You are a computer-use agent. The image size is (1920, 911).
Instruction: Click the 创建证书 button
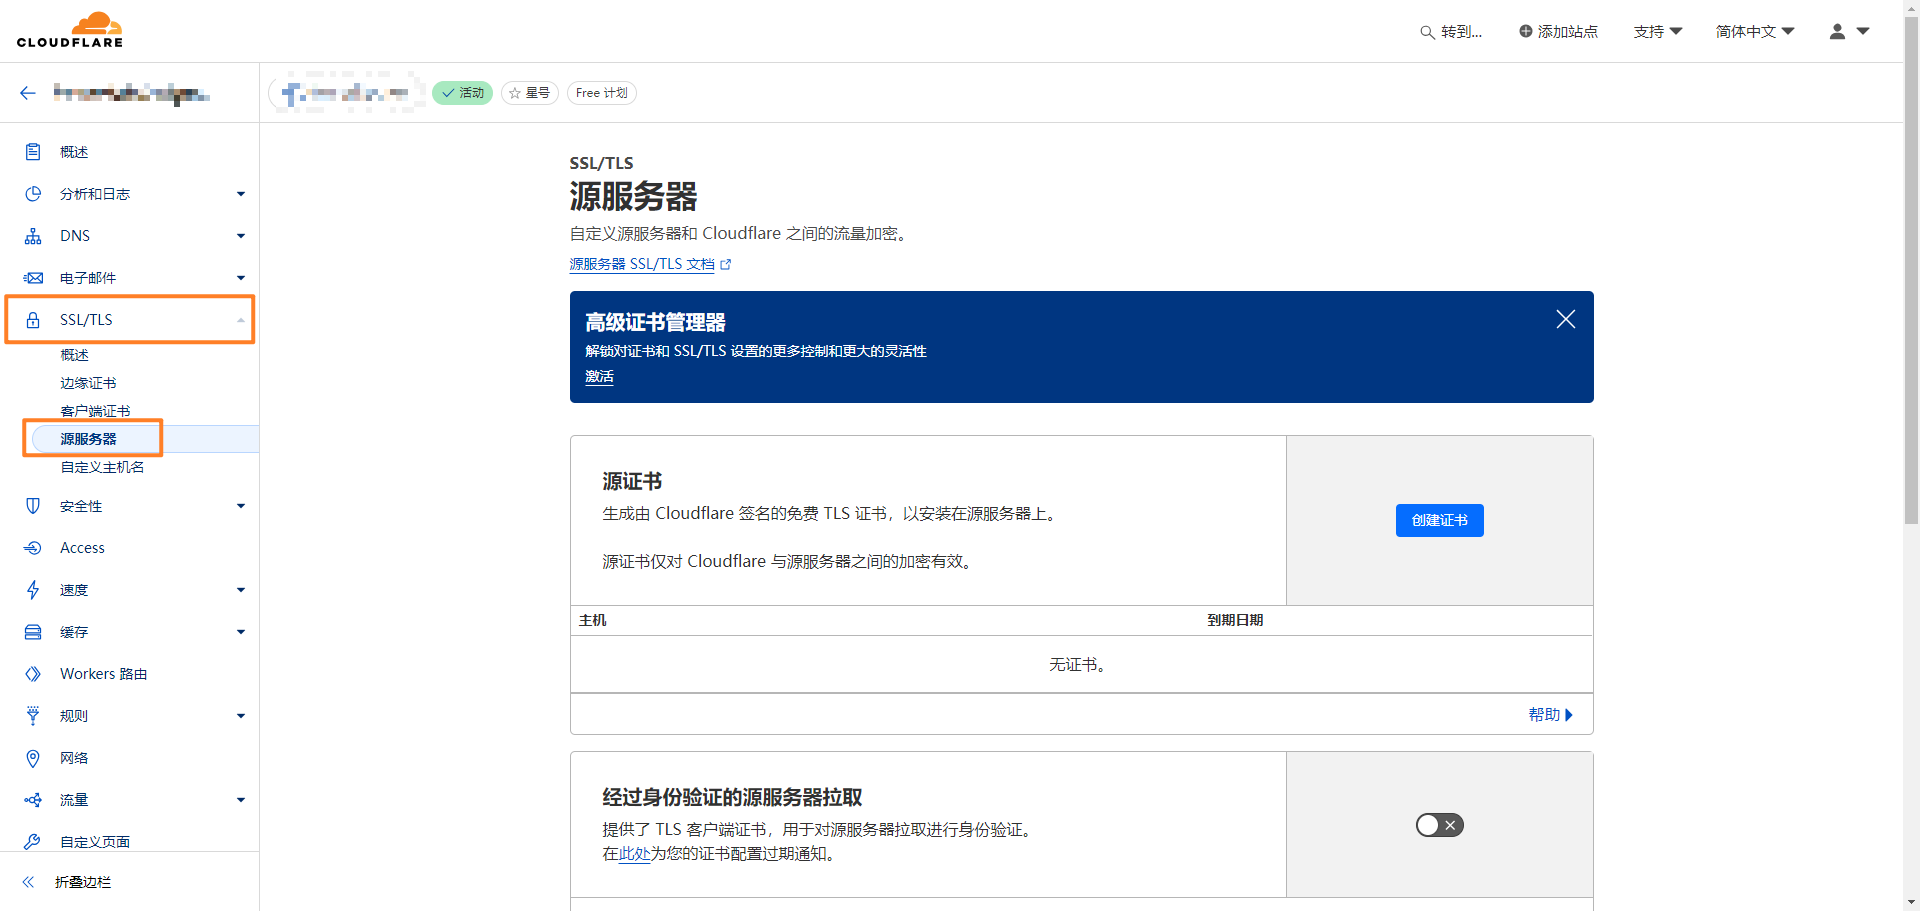pyautogui.click(x=1440, y=520)
